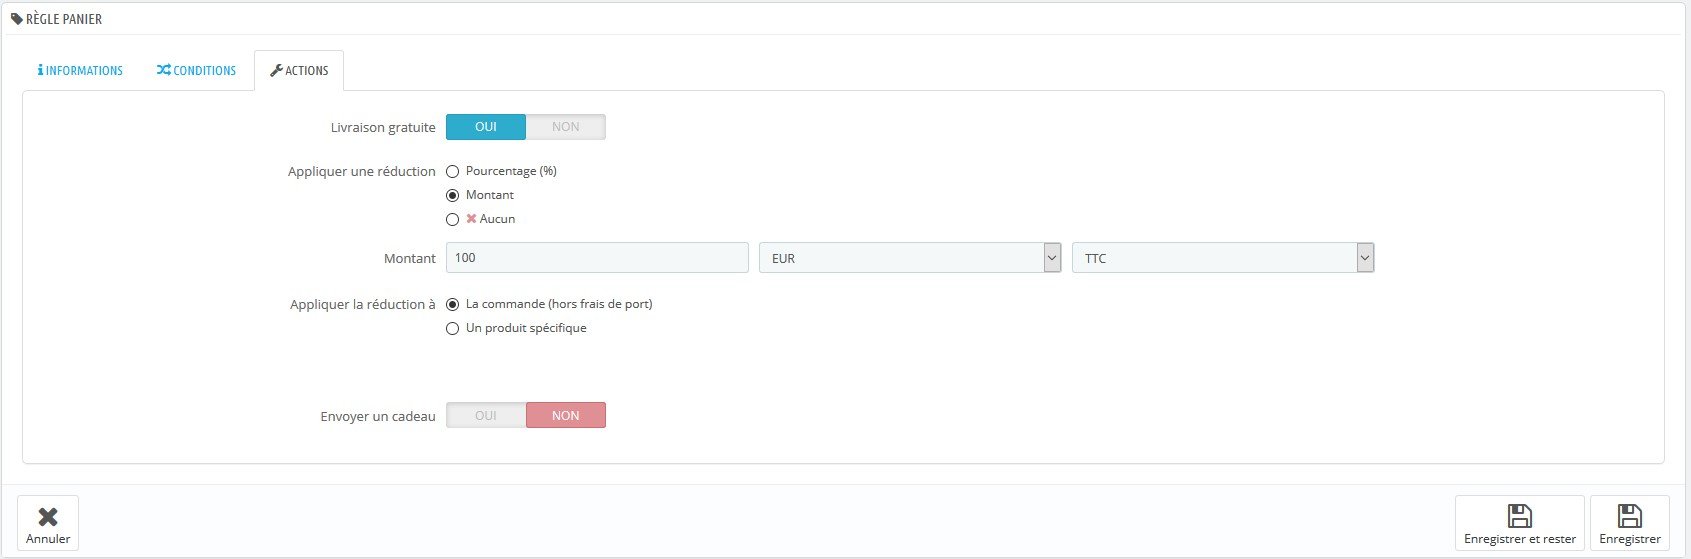Click the Appliquer une réduction label

pos(362,172)
